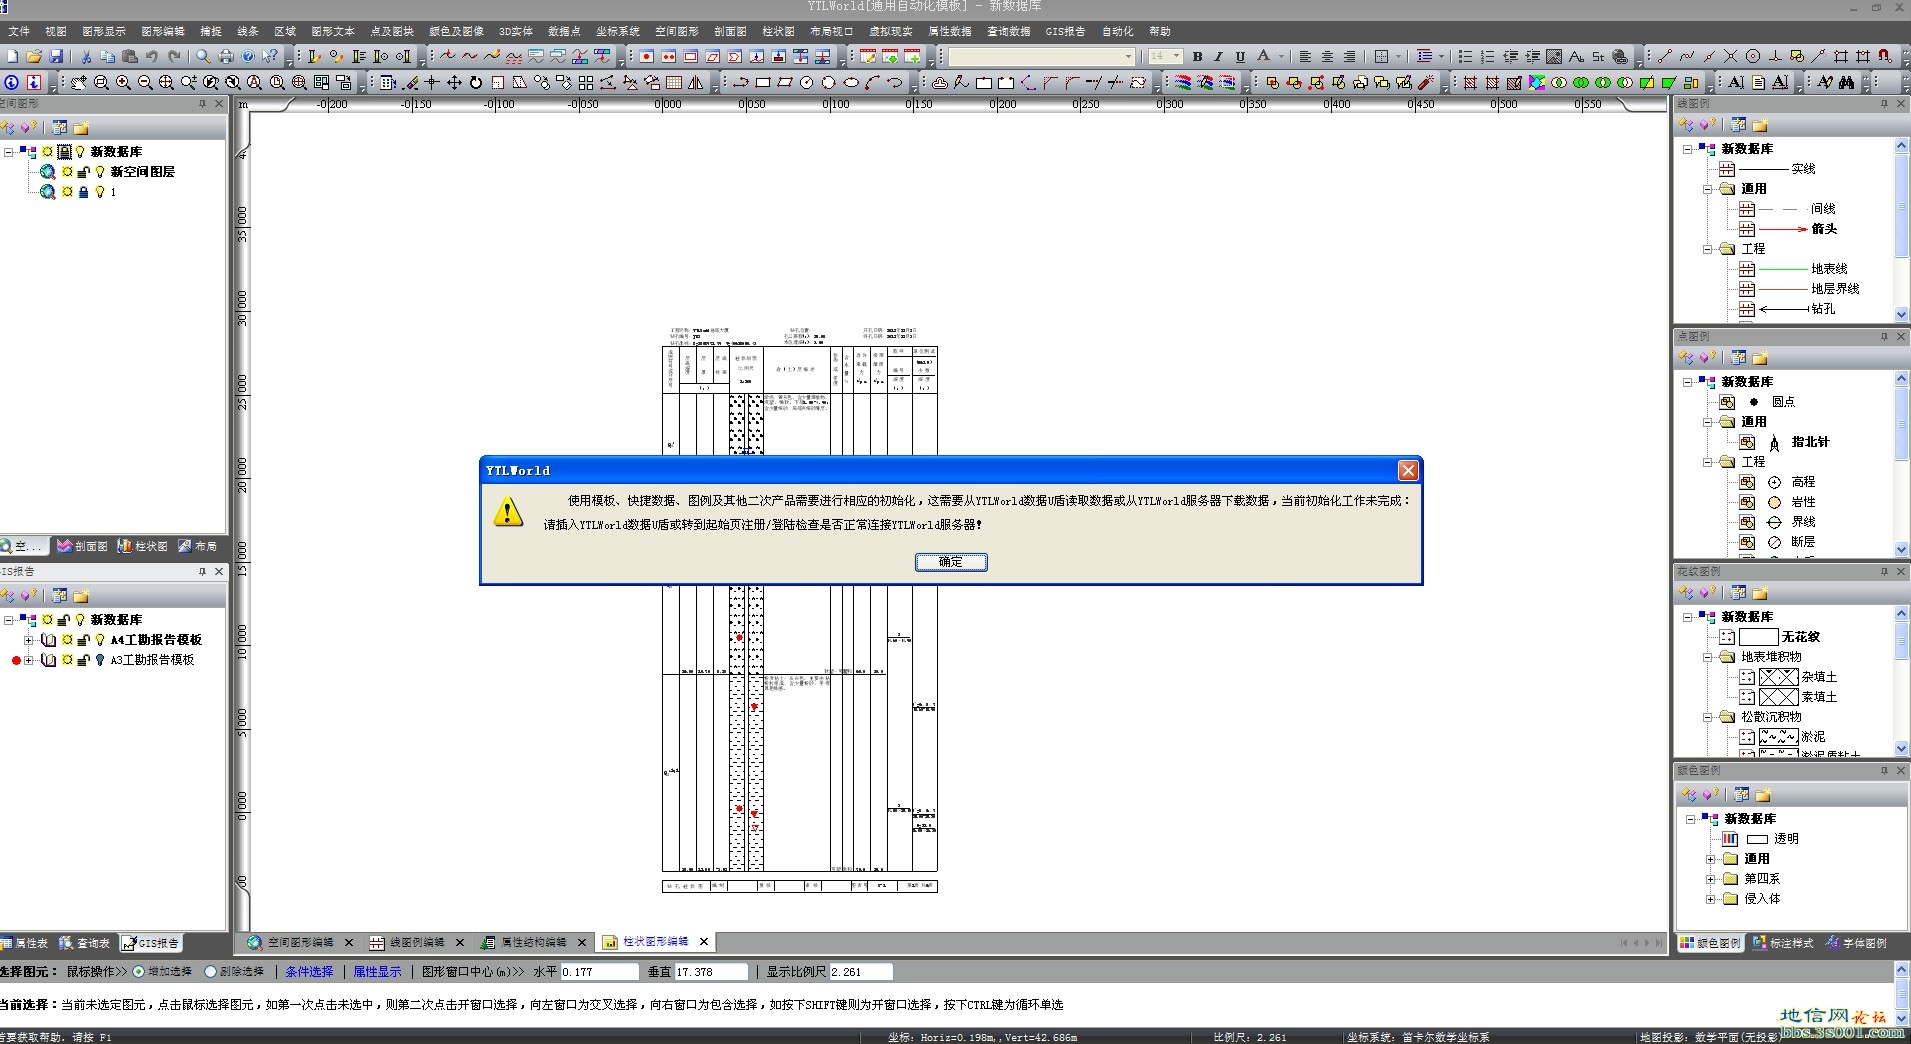This screenshot has width=1911, height=1044.
Task: Click the Cut scissors icon
Action: 86,56
